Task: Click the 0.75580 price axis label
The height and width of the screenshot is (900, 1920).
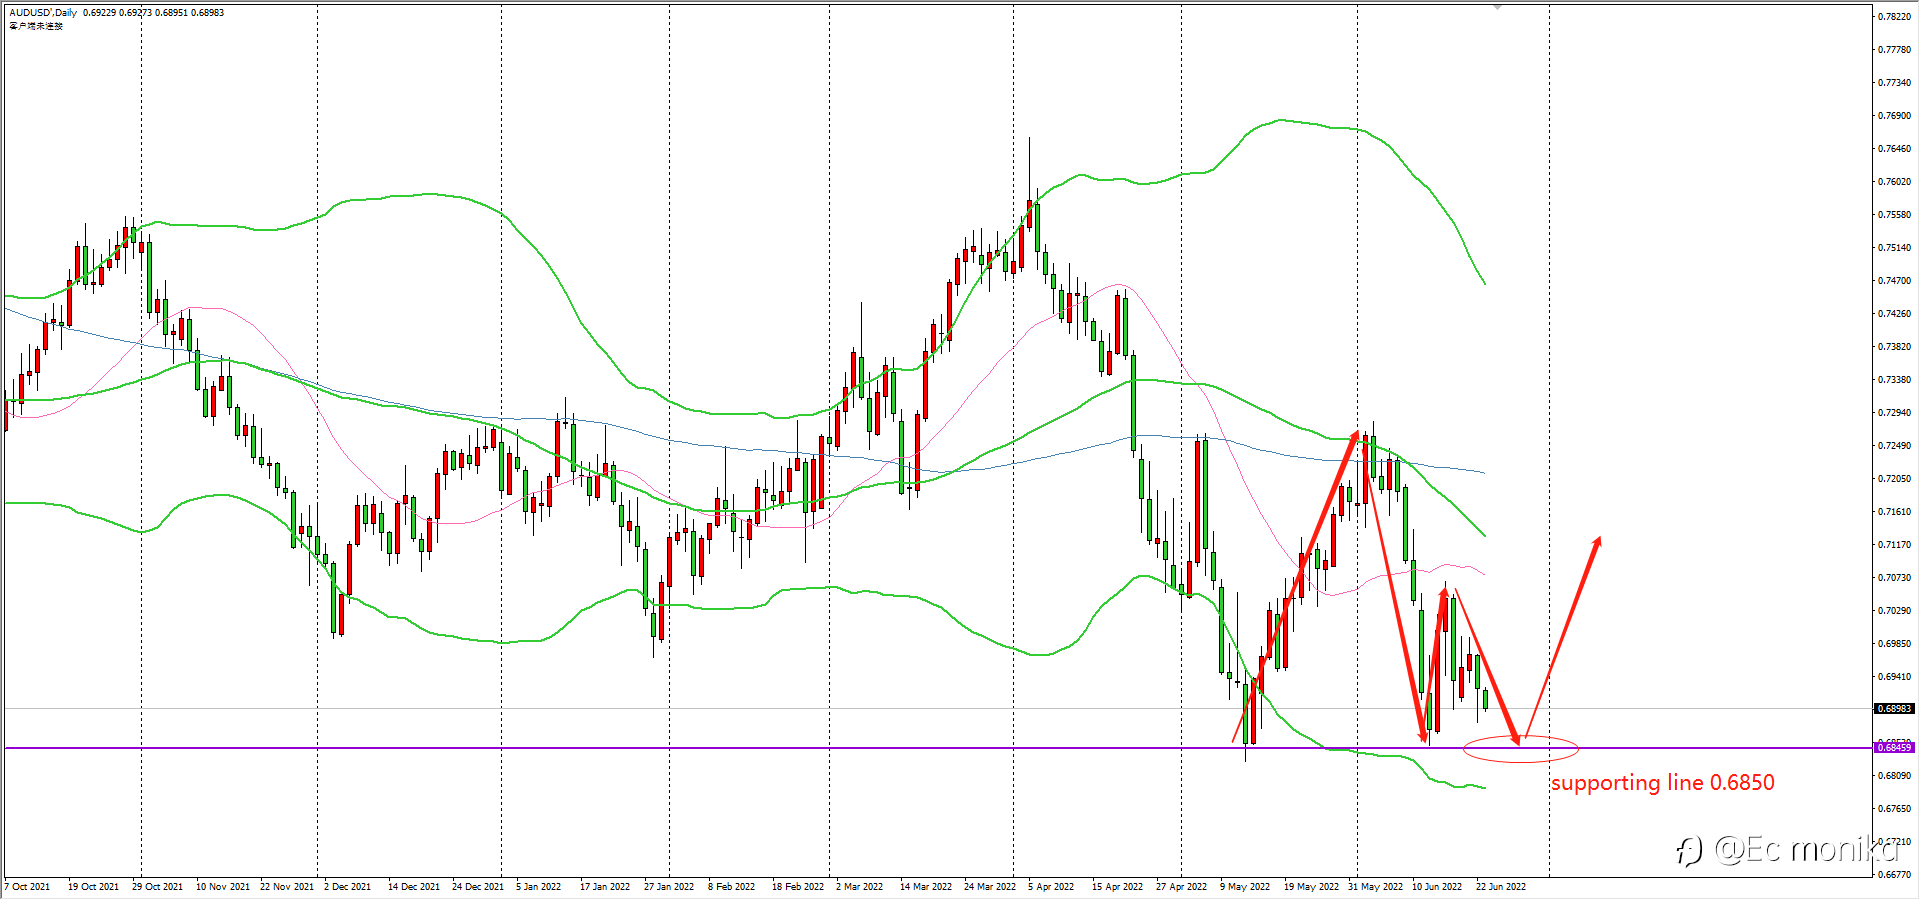Action: point(1894,215)
